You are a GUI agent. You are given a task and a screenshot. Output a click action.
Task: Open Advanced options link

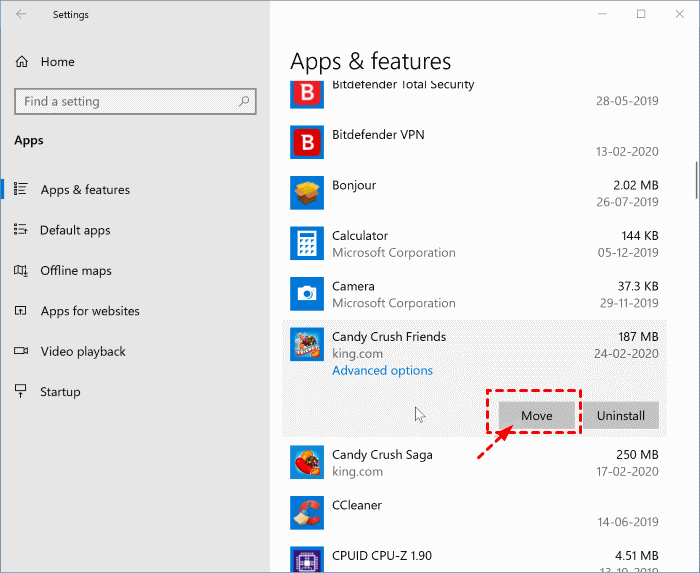click(382, 370)
